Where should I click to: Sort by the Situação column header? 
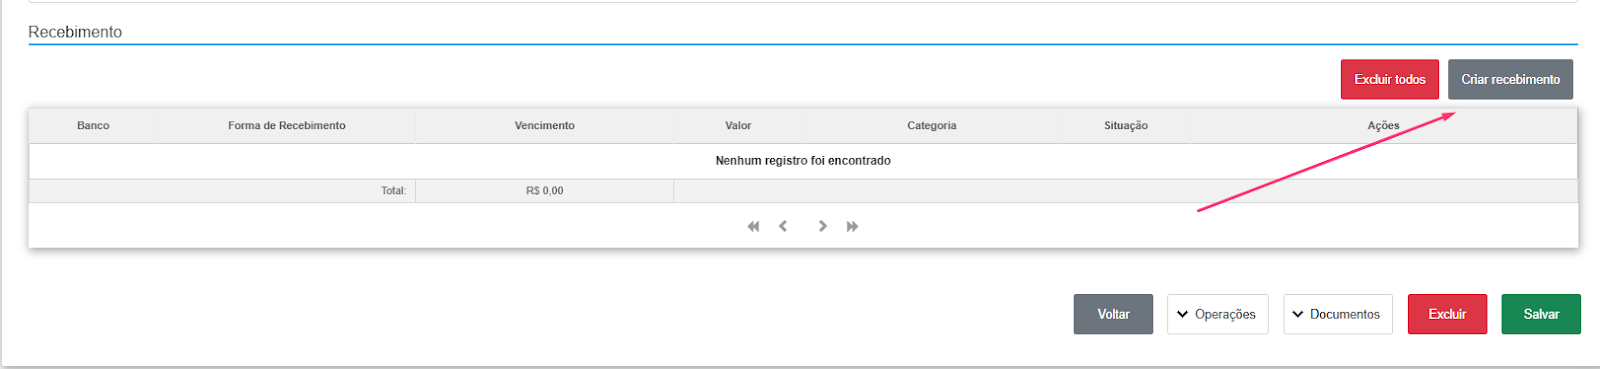click(1126, 126)
